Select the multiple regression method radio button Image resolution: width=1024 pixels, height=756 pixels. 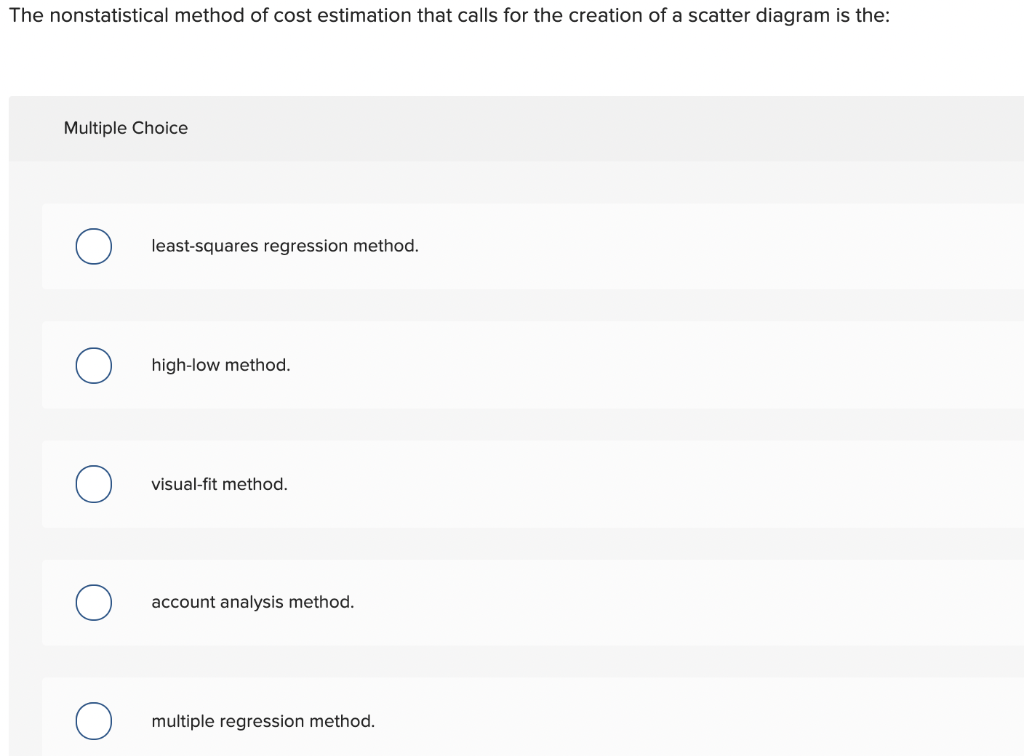(x=93, y=721)
